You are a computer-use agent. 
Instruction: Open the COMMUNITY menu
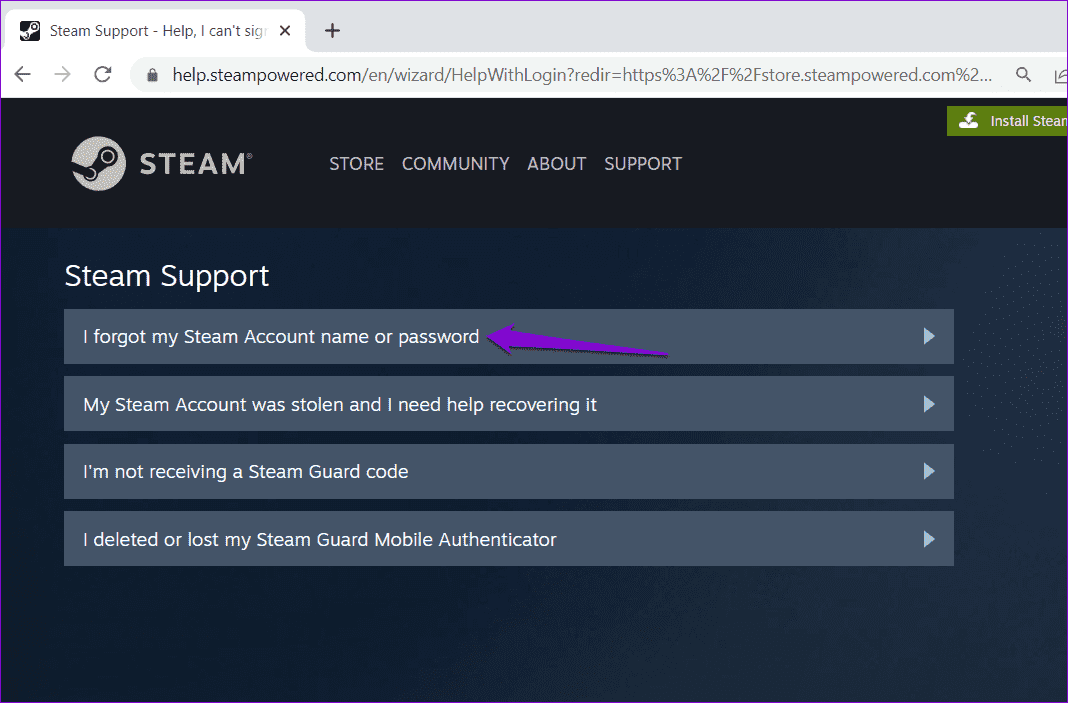pos(456,163)
